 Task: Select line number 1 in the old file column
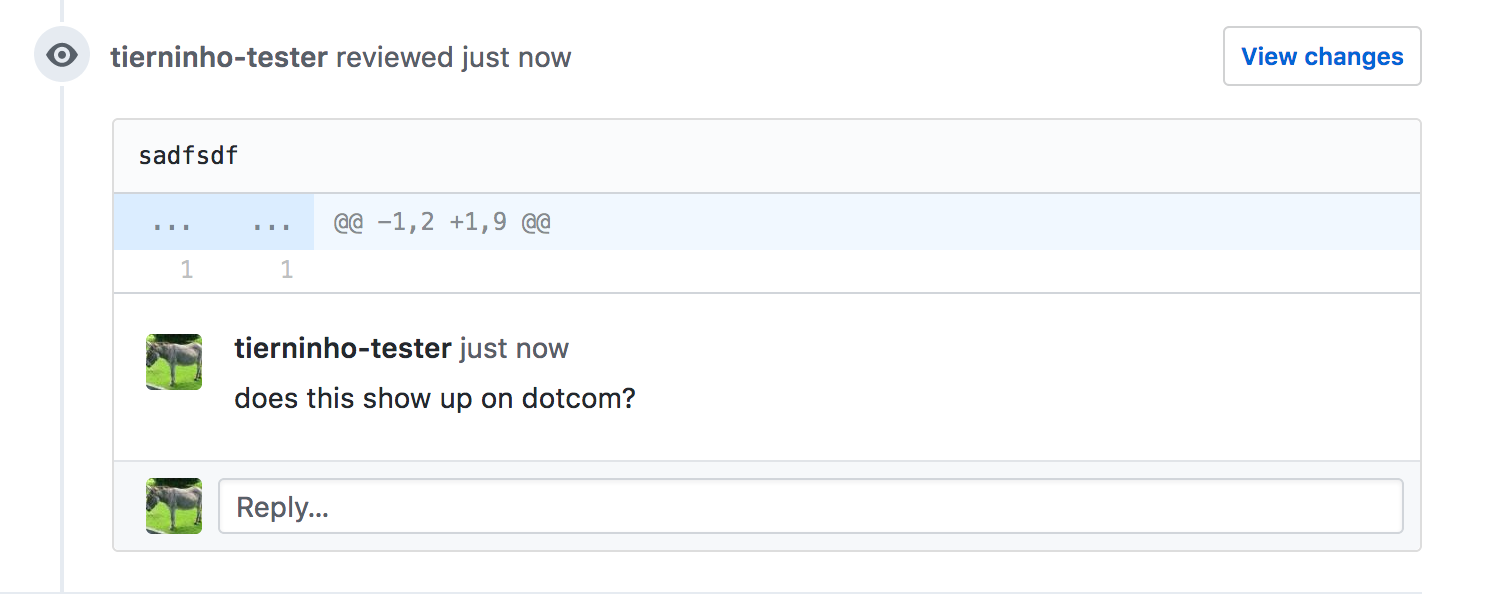[x=186, y=269]
